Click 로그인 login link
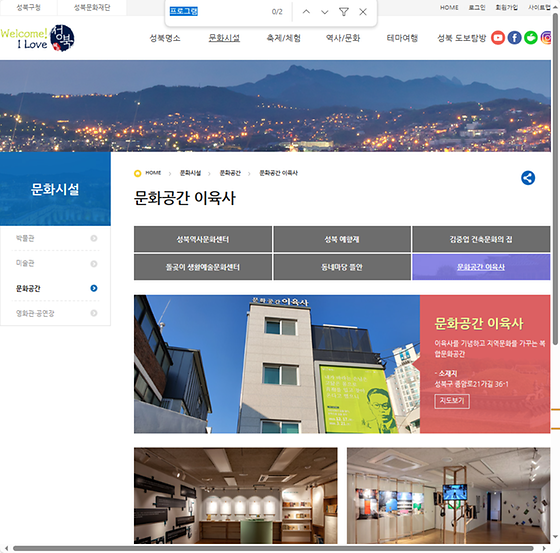The image size is (560, 553). [477, 8]
